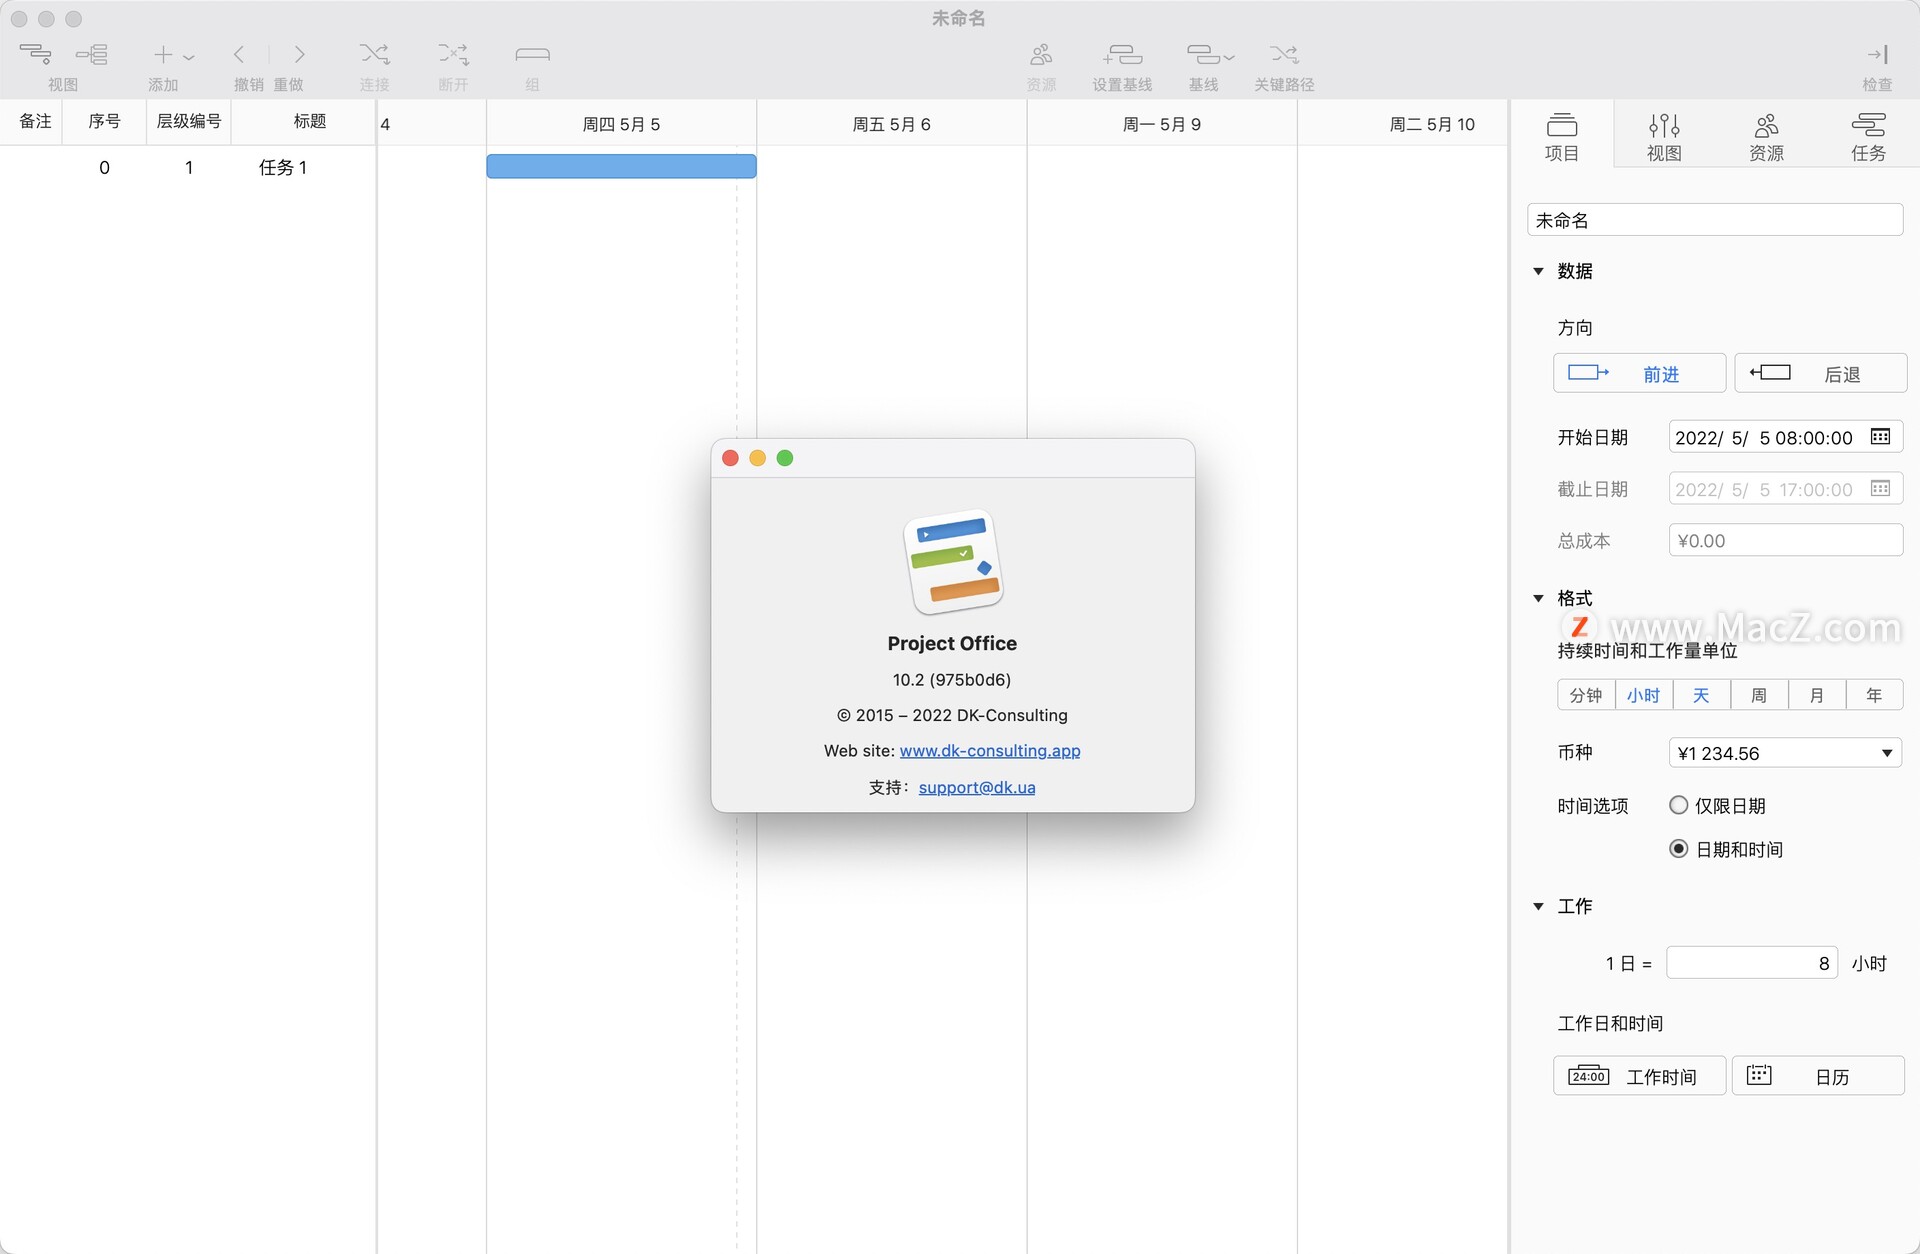The image size is (1920, 1254).
Task: Switch to the 资源 inspector tab
Action: 1766,136
